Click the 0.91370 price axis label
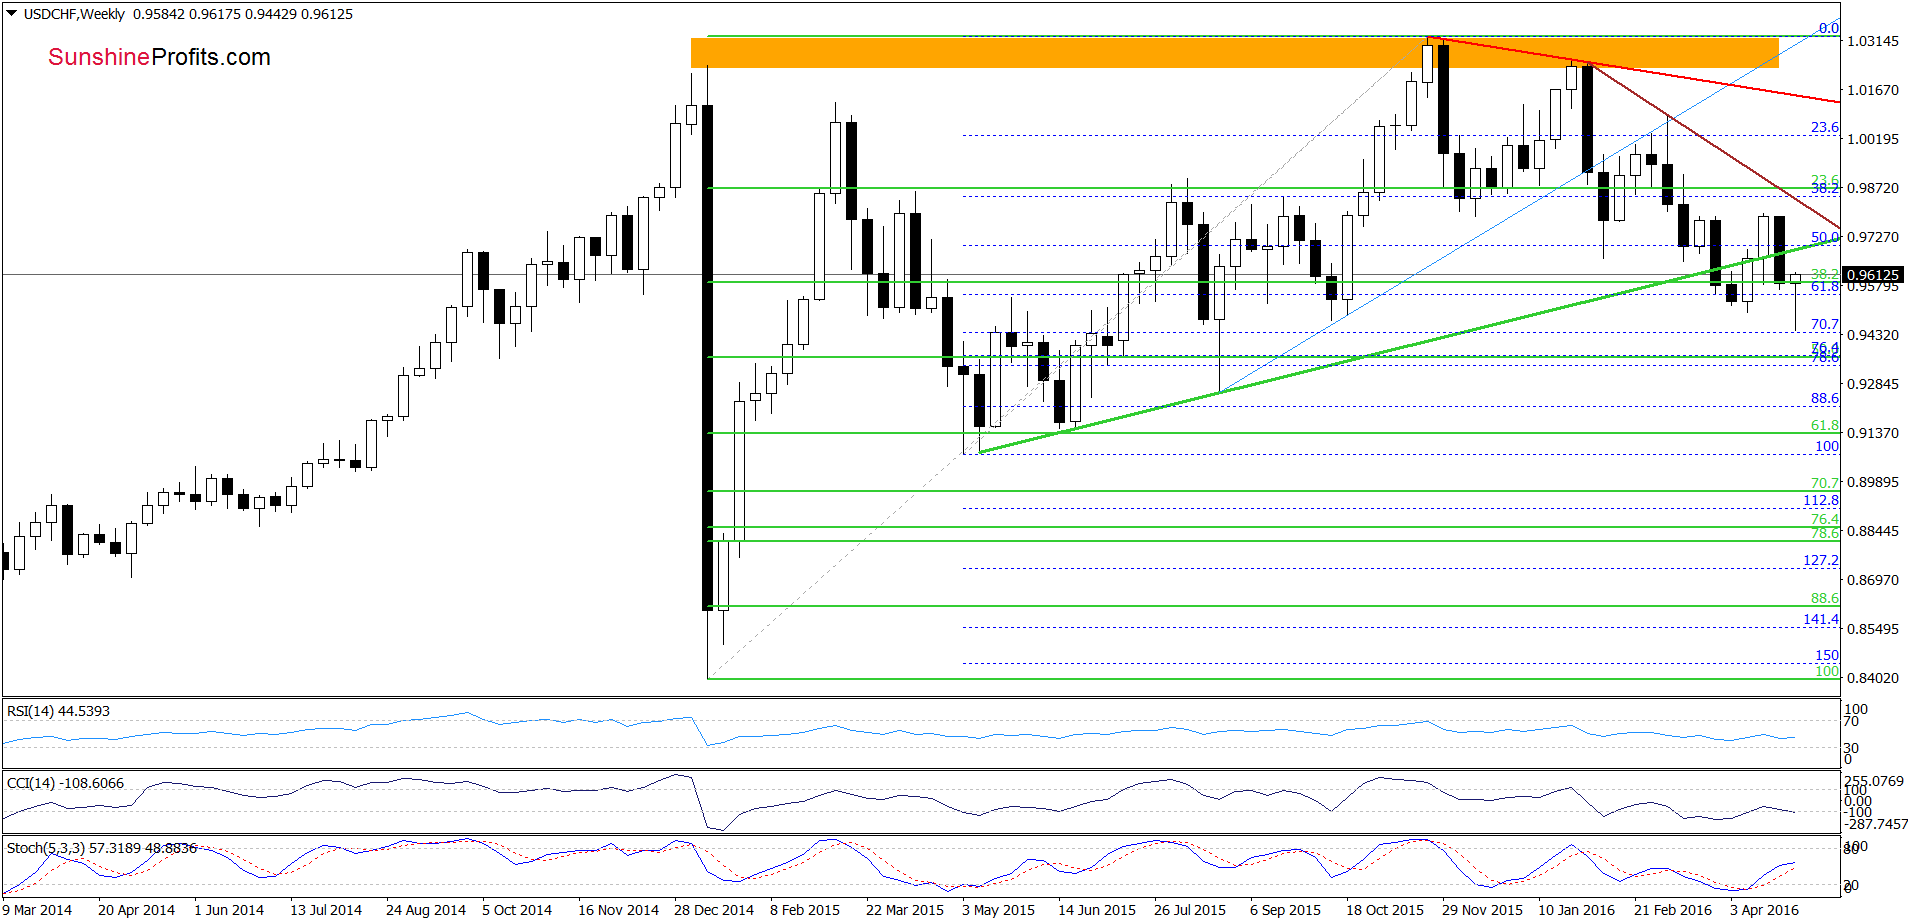 pyautogui.click(x=1872, y=433)
